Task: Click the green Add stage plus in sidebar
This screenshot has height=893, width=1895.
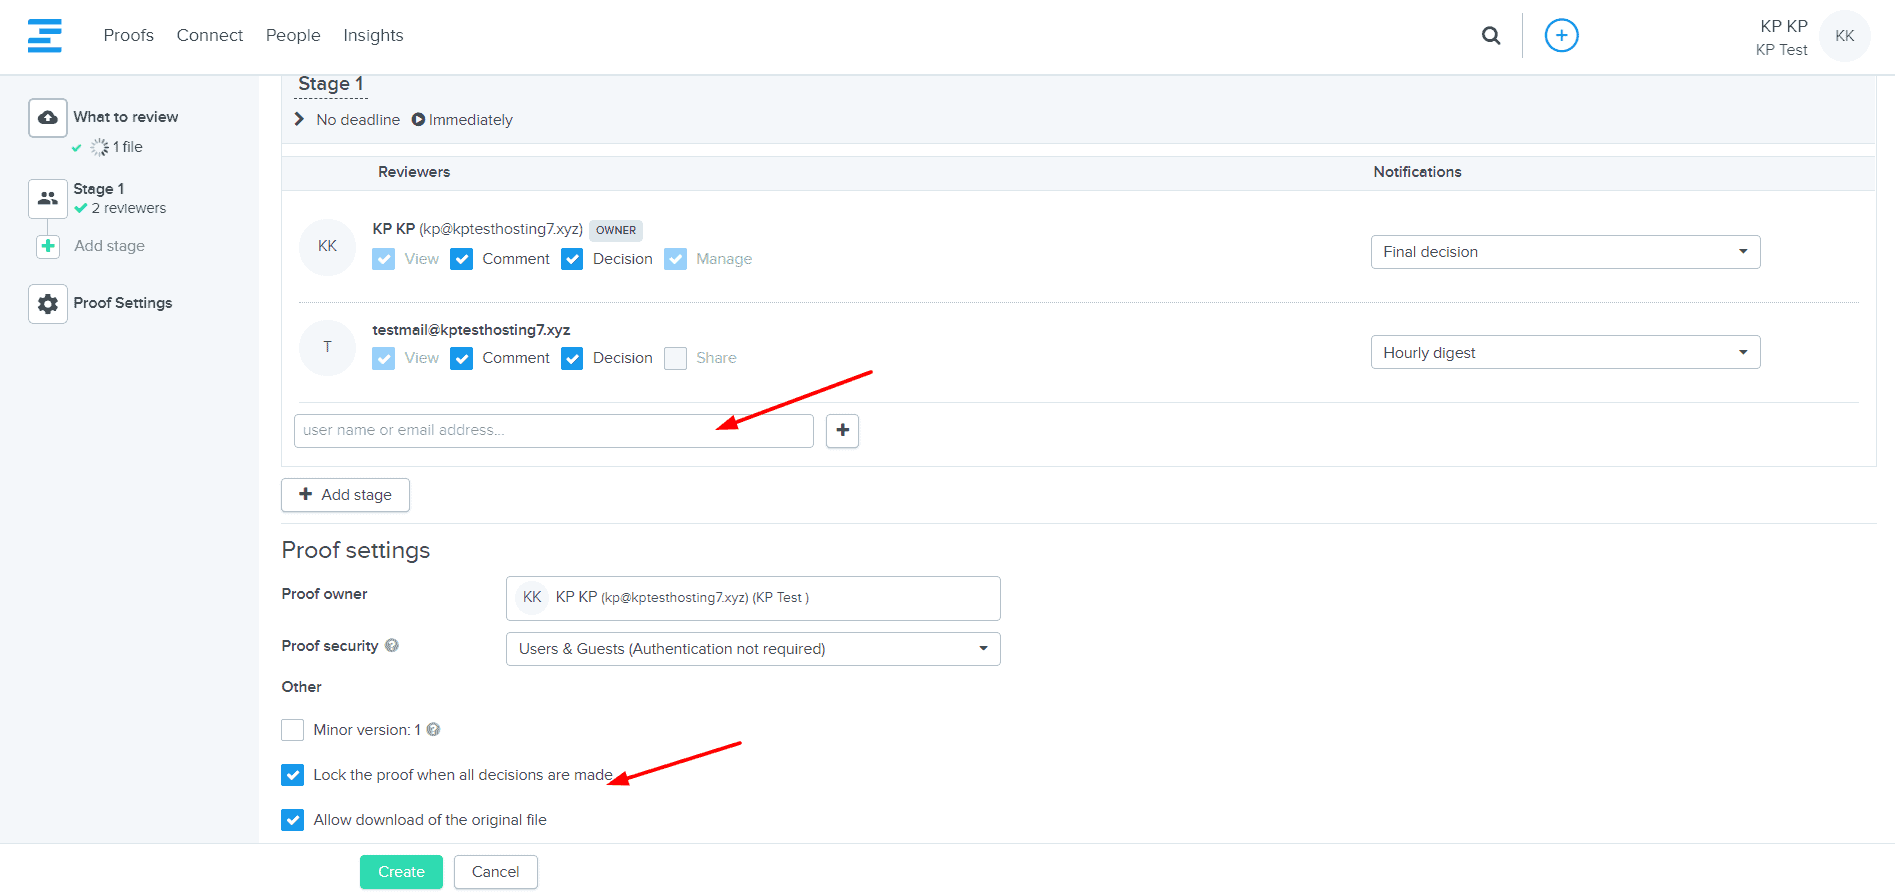Action: pyautogui.click(x=48, y=246)
